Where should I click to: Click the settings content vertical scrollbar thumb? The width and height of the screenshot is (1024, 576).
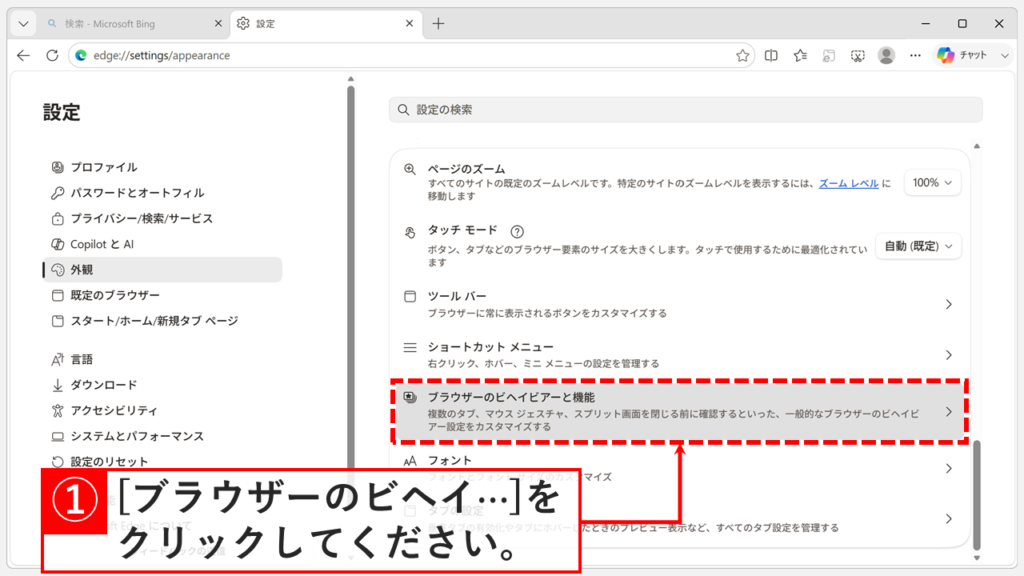976,495
